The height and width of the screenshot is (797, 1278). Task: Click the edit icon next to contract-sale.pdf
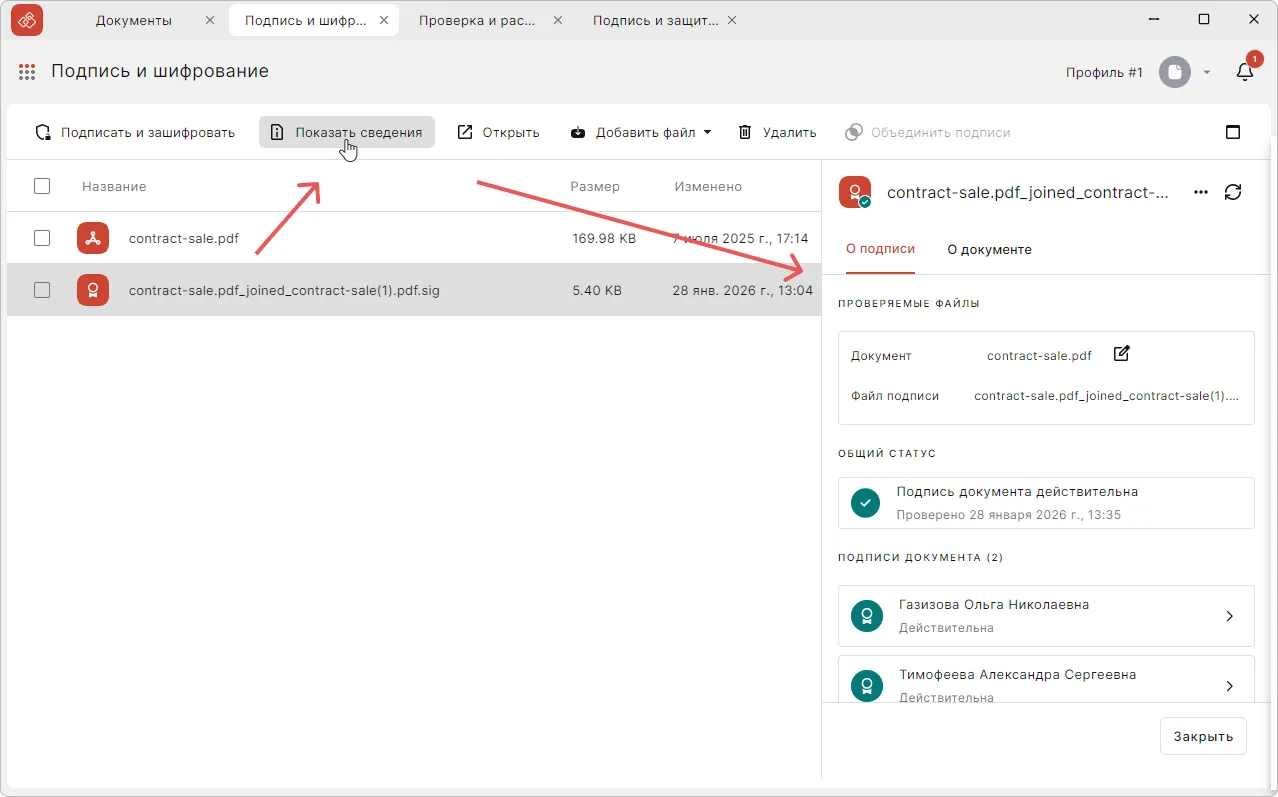[1121, 354]
